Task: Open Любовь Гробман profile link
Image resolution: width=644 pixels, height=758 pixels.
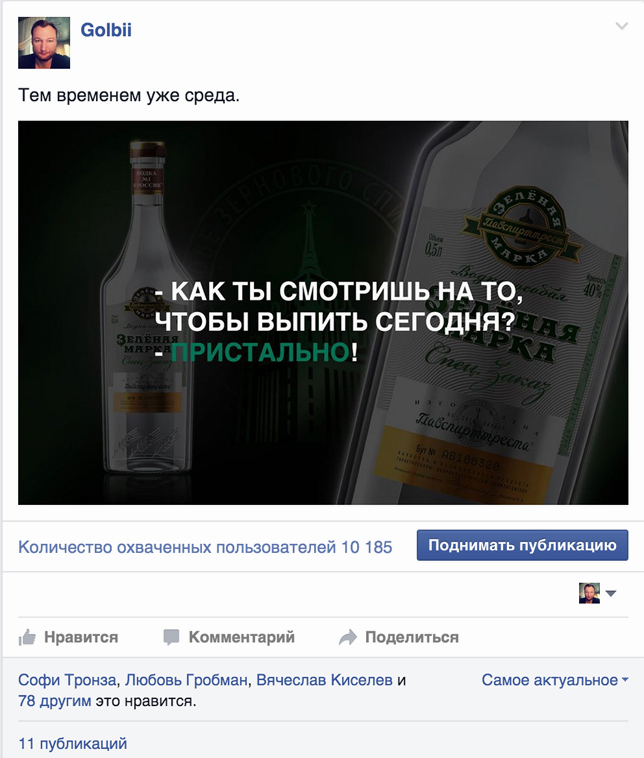Action: click(186, 680)
